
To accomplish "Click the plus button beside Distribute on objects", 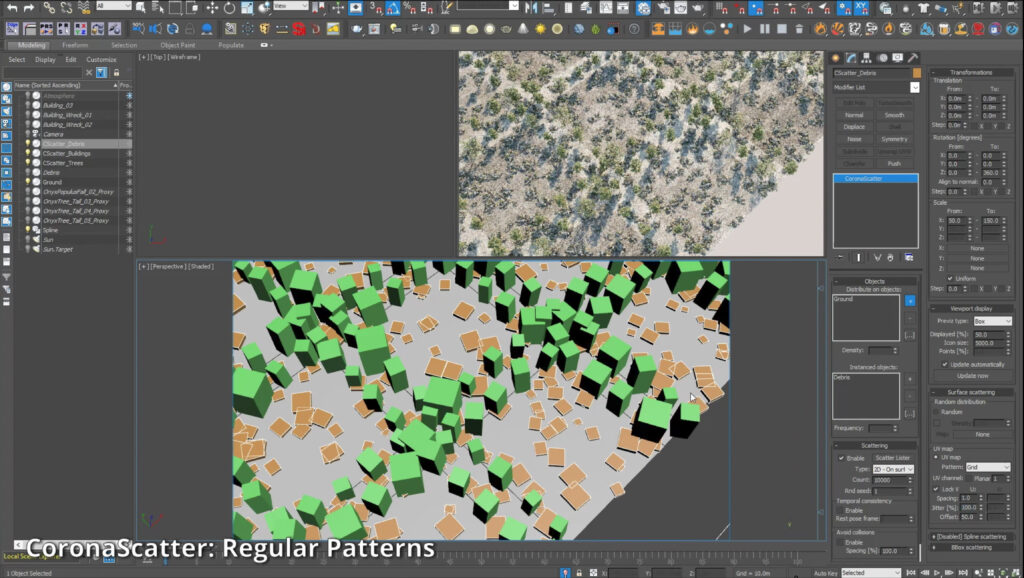I will [910, 301].
